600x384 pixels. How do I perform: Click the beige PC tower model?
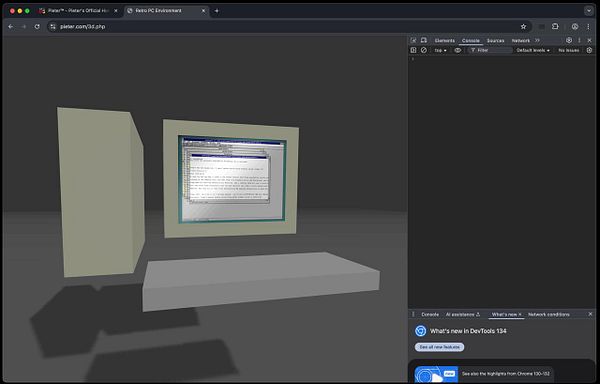tap(100, 192)
